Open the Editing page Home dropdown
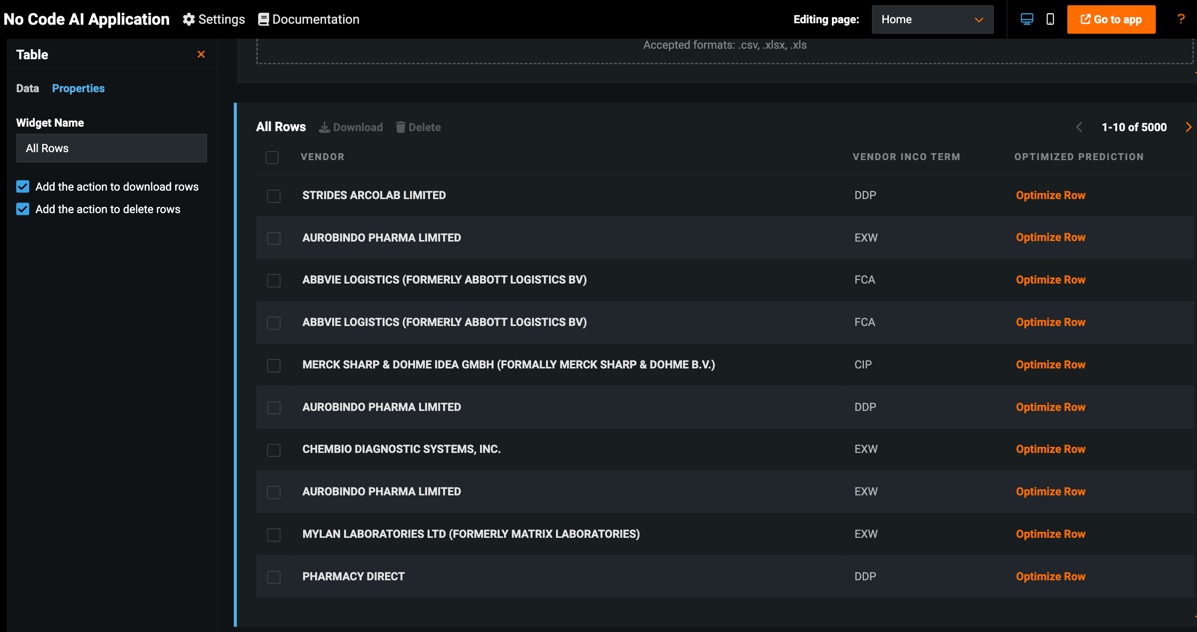The width and height of the screenshot is (1197, 632). (x=932, y=20)
